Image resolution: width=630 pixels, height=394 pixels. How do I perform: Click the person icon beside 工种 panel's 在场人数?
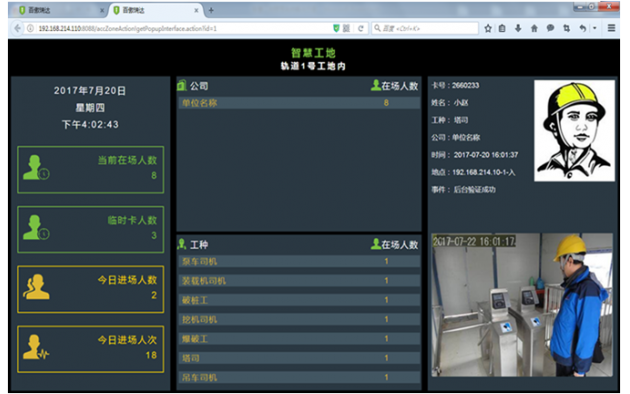(376, 244)
